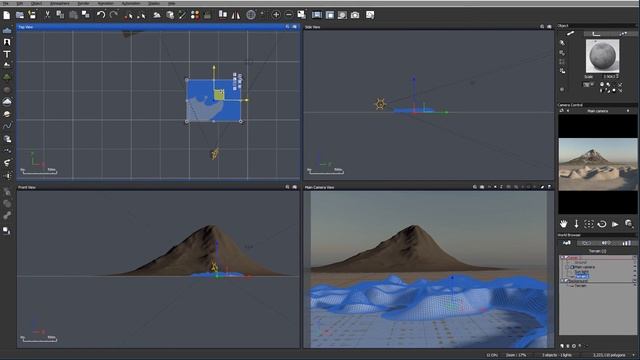Select Main camera in World Browser
The width and height of the screenshot is (640, 360).
click(584, 267)
